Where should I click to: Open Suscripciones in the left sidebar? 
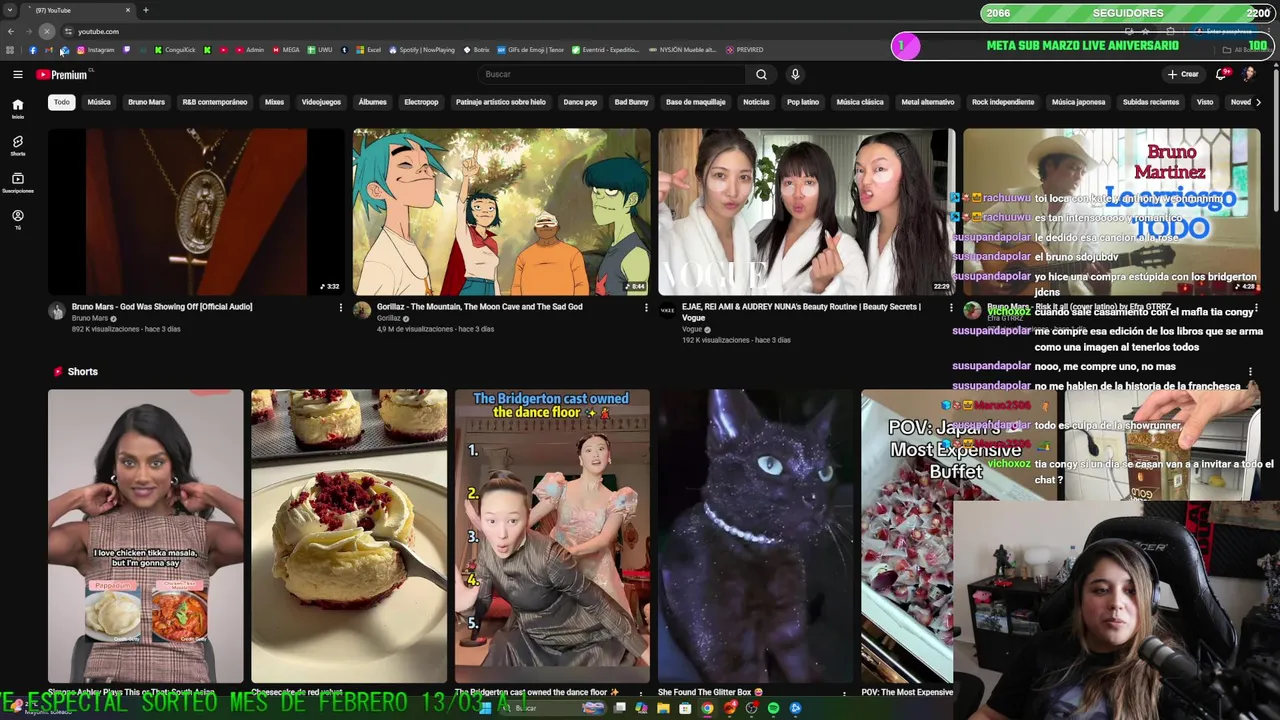click(x=17, y=182)
